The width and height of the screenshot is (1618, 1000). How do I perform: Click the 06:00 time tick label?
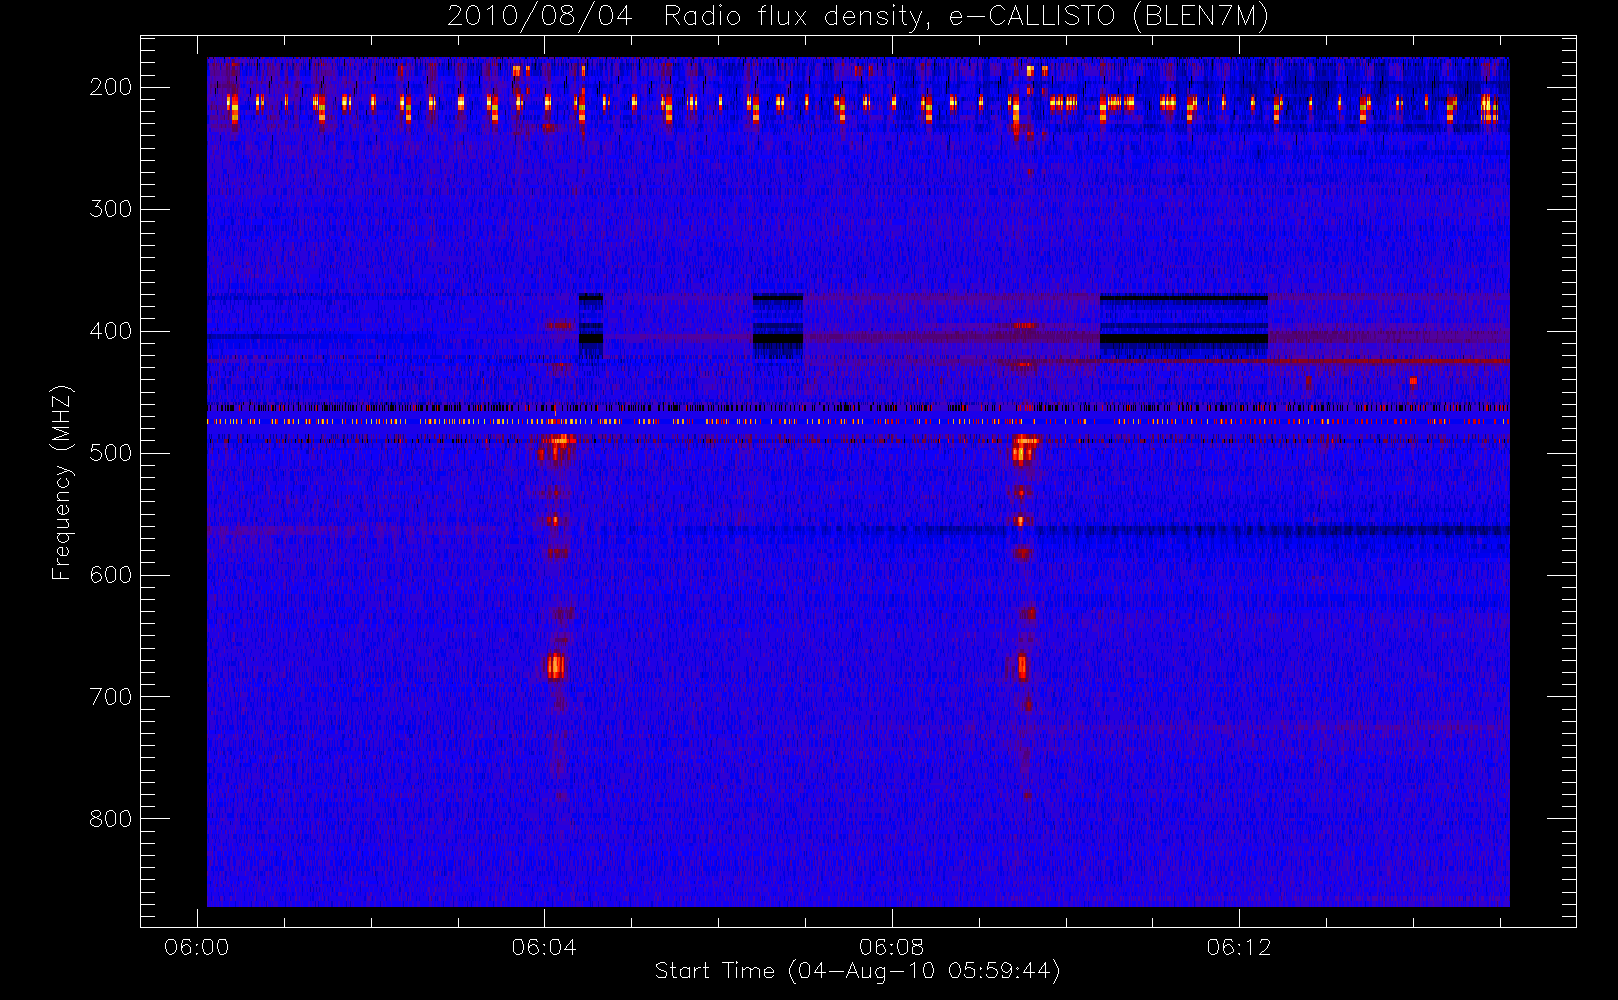[x=196, y=947]
